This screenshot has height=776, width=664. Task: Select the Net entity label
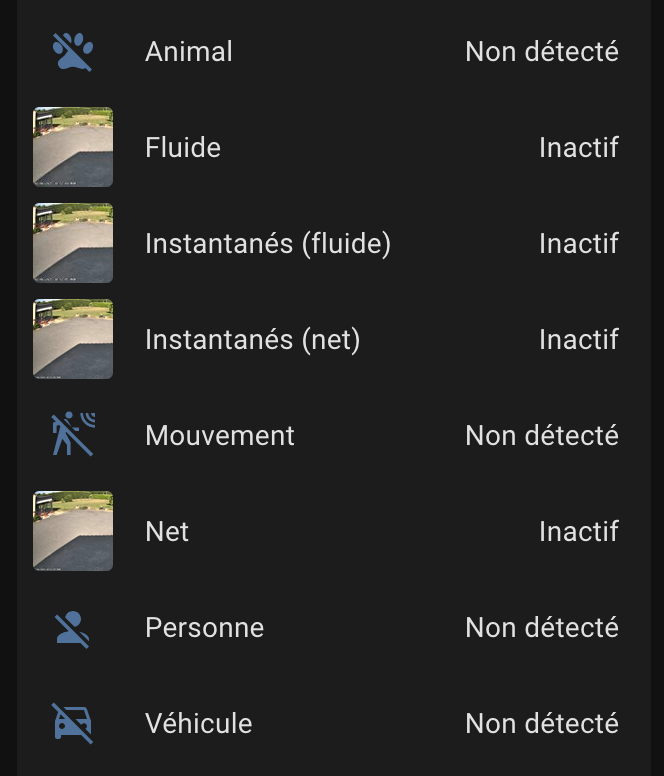click(167, 531)
